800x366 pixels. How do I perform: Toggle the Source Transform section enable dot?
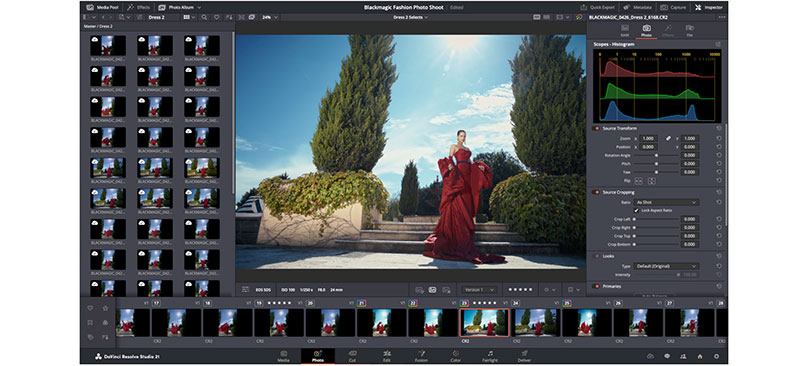click(596, 128)
